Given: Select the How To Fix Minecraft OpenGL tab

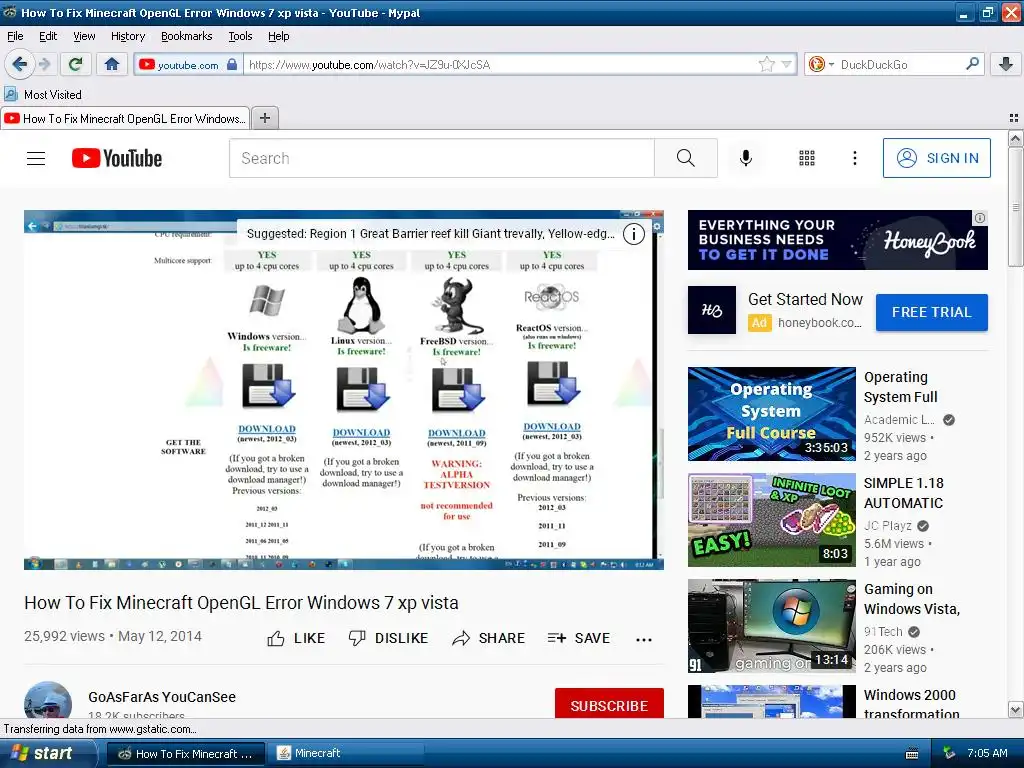Looking at the screenshot, I should (x=125, y=118).
